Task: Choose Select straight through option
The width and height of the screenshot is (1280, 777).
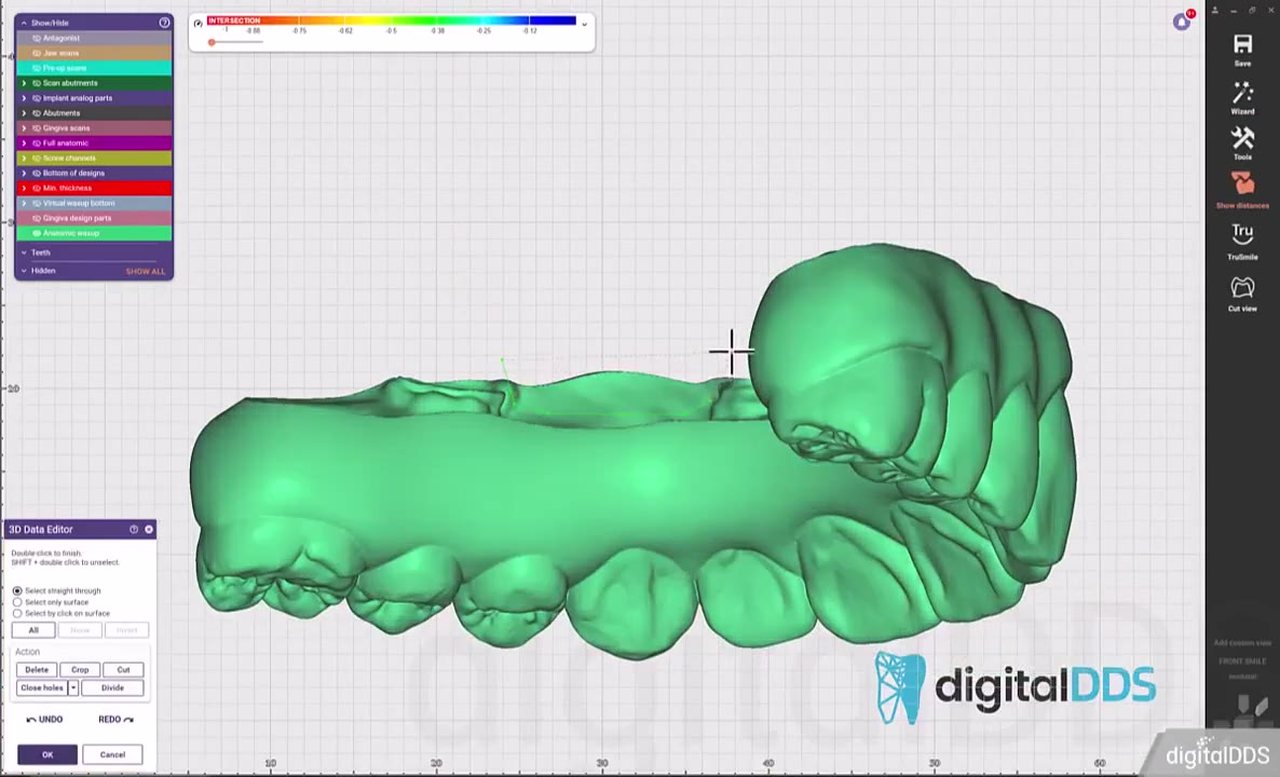Action: coord(17,591)
